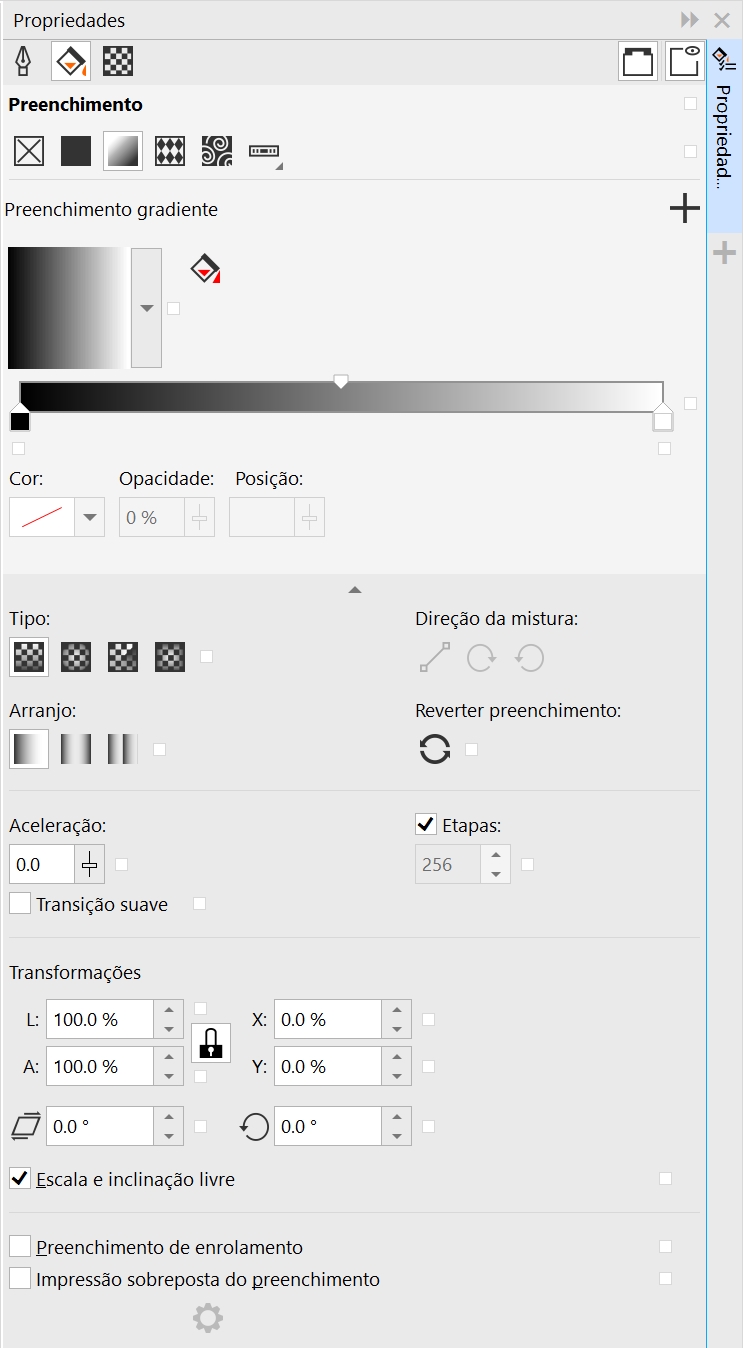Viewport: 743px width, 1348px height.
Task: Select the texture fill swirl icon
Action: coord(217,151)
